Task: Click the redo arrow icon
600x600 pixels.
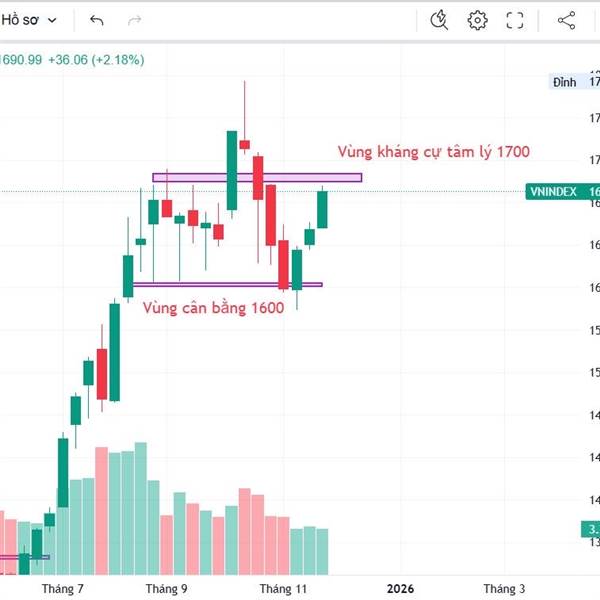Action: coord(135,19)
